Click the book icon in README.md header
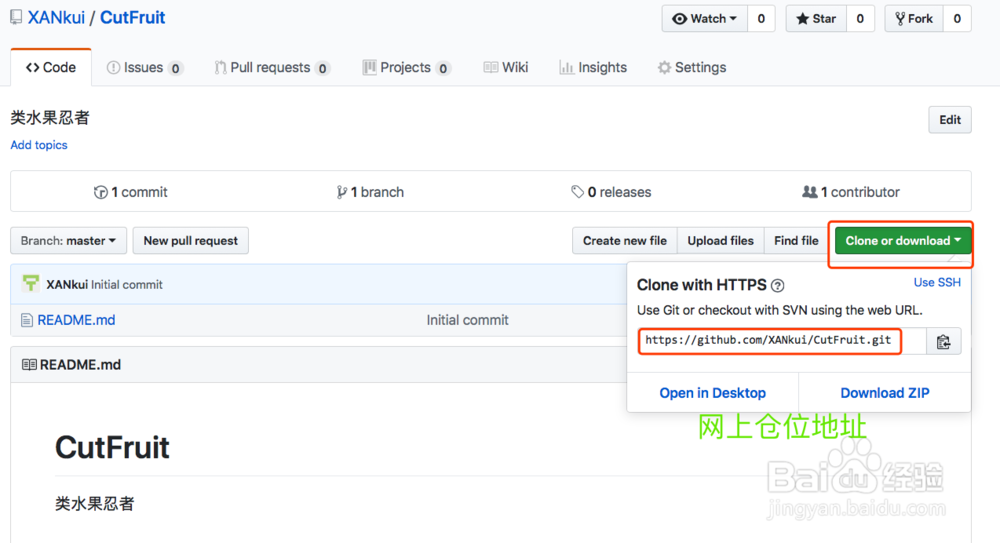 (x=29, y=364)
